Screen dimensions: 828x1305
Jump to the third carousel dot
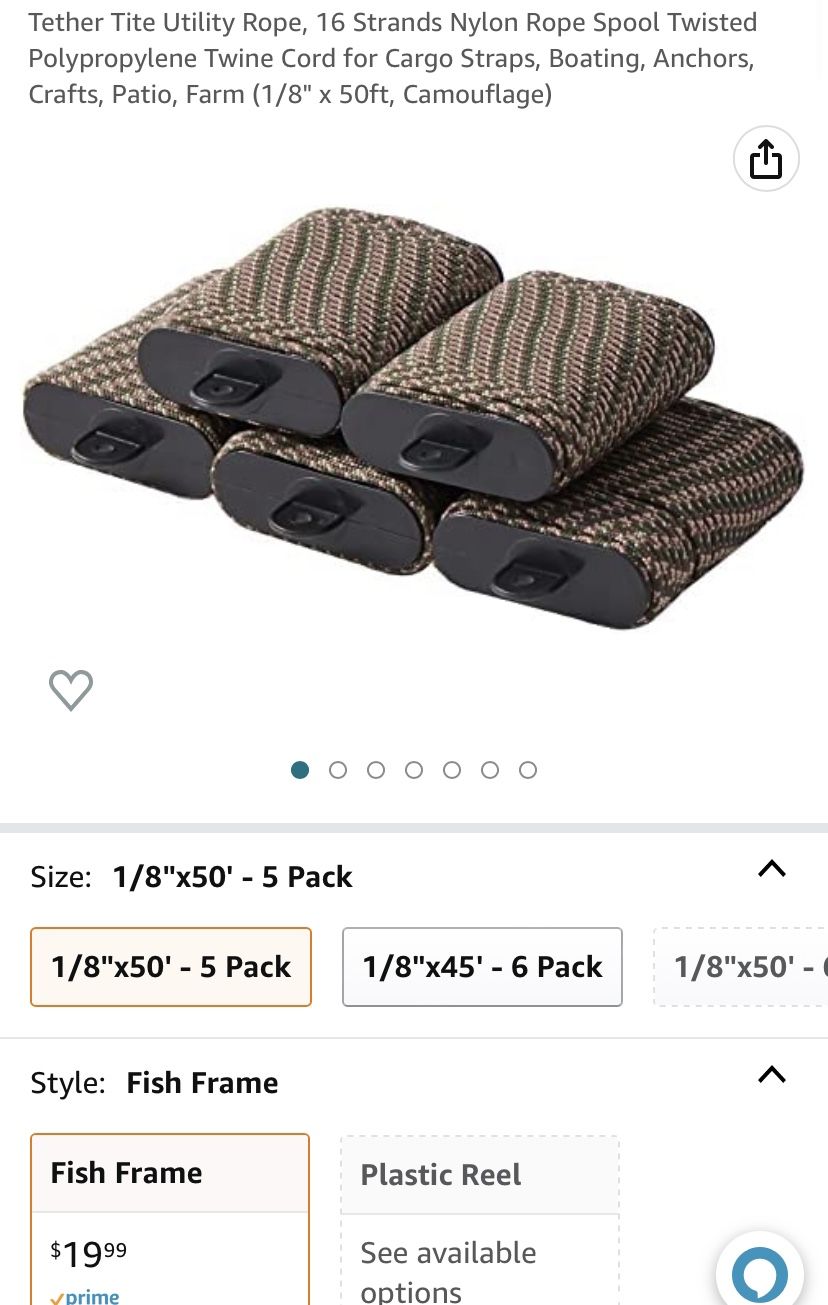[x=376, y=770]
